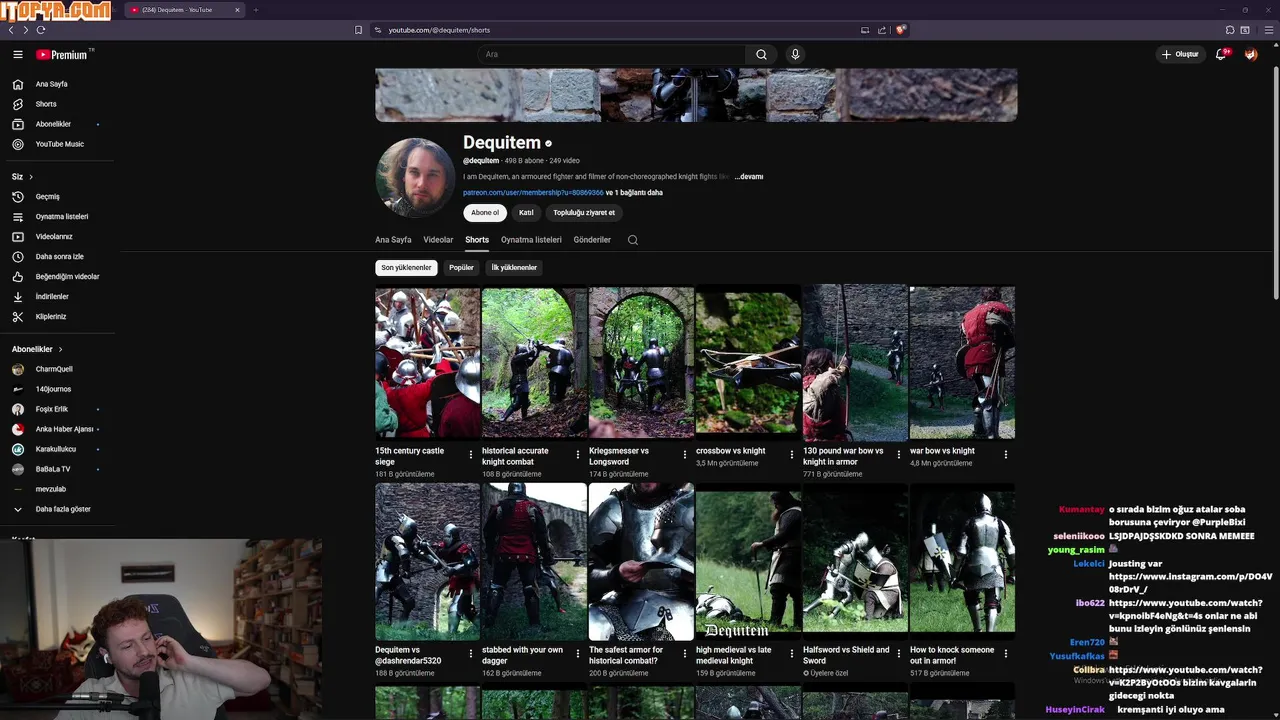Switch to channel Ana Sayfa tab
This screenshot has height=720, width=1280.
point(393,240)
